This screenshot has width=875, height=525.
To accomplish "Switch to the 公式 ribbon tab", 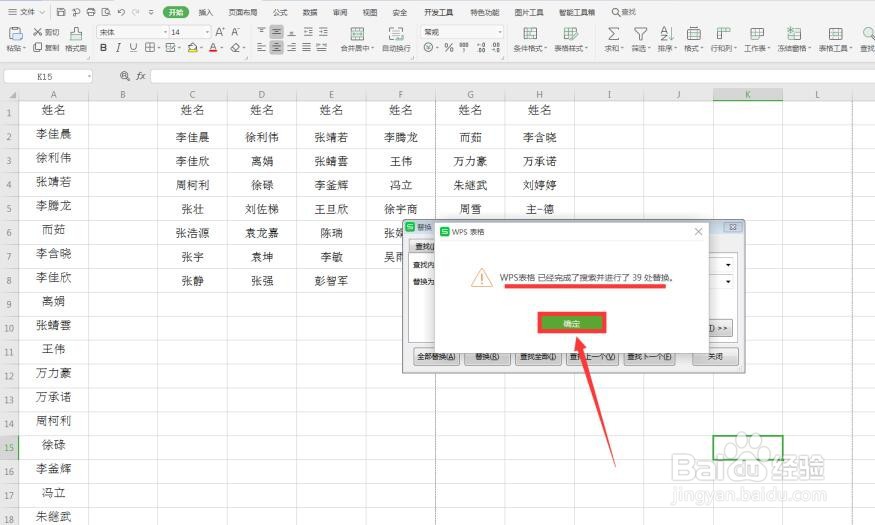I will tap(280, 12).
